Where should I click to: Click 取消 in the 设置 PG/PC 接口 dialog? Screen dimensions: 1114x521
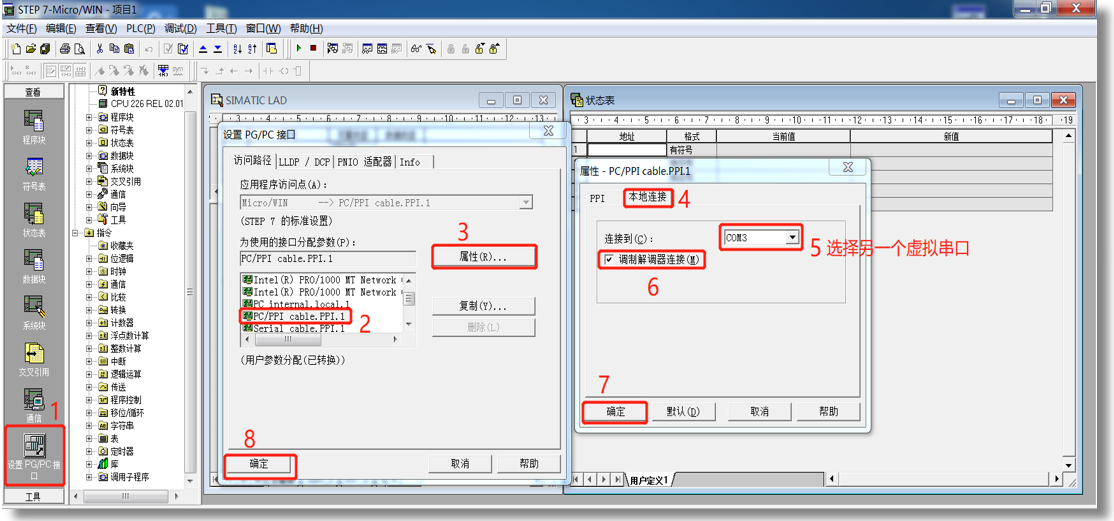coord(460,463)
